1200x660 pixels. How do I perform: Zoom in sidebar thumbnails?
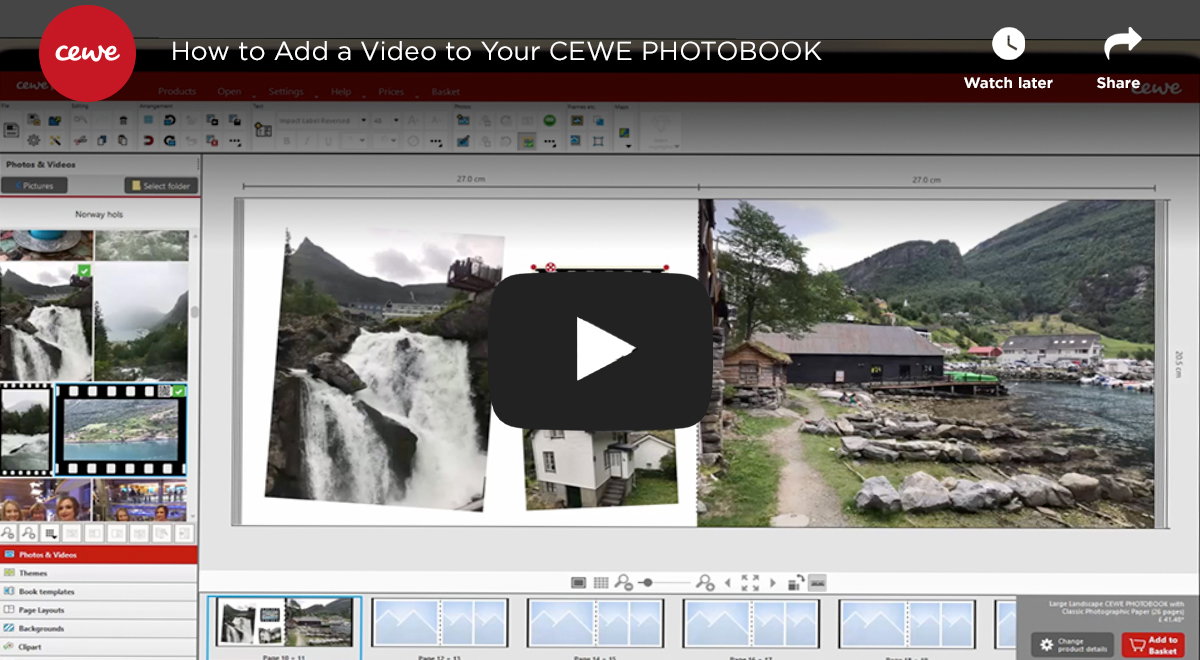(x=28, y=533)
